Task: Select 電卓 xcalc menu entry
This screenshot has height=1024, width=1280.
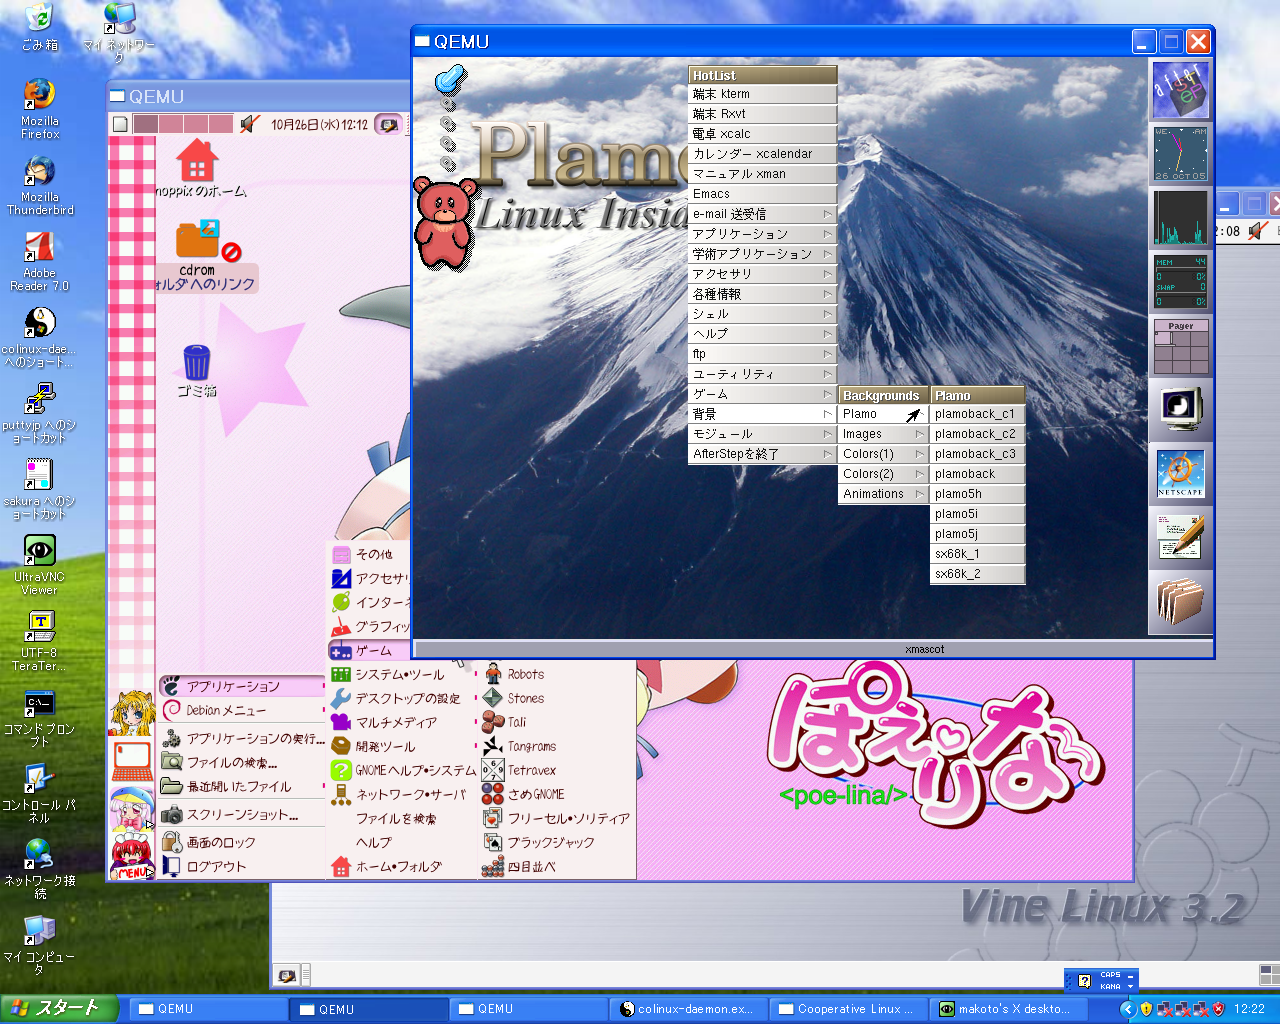Action: (x=762, y=134)
